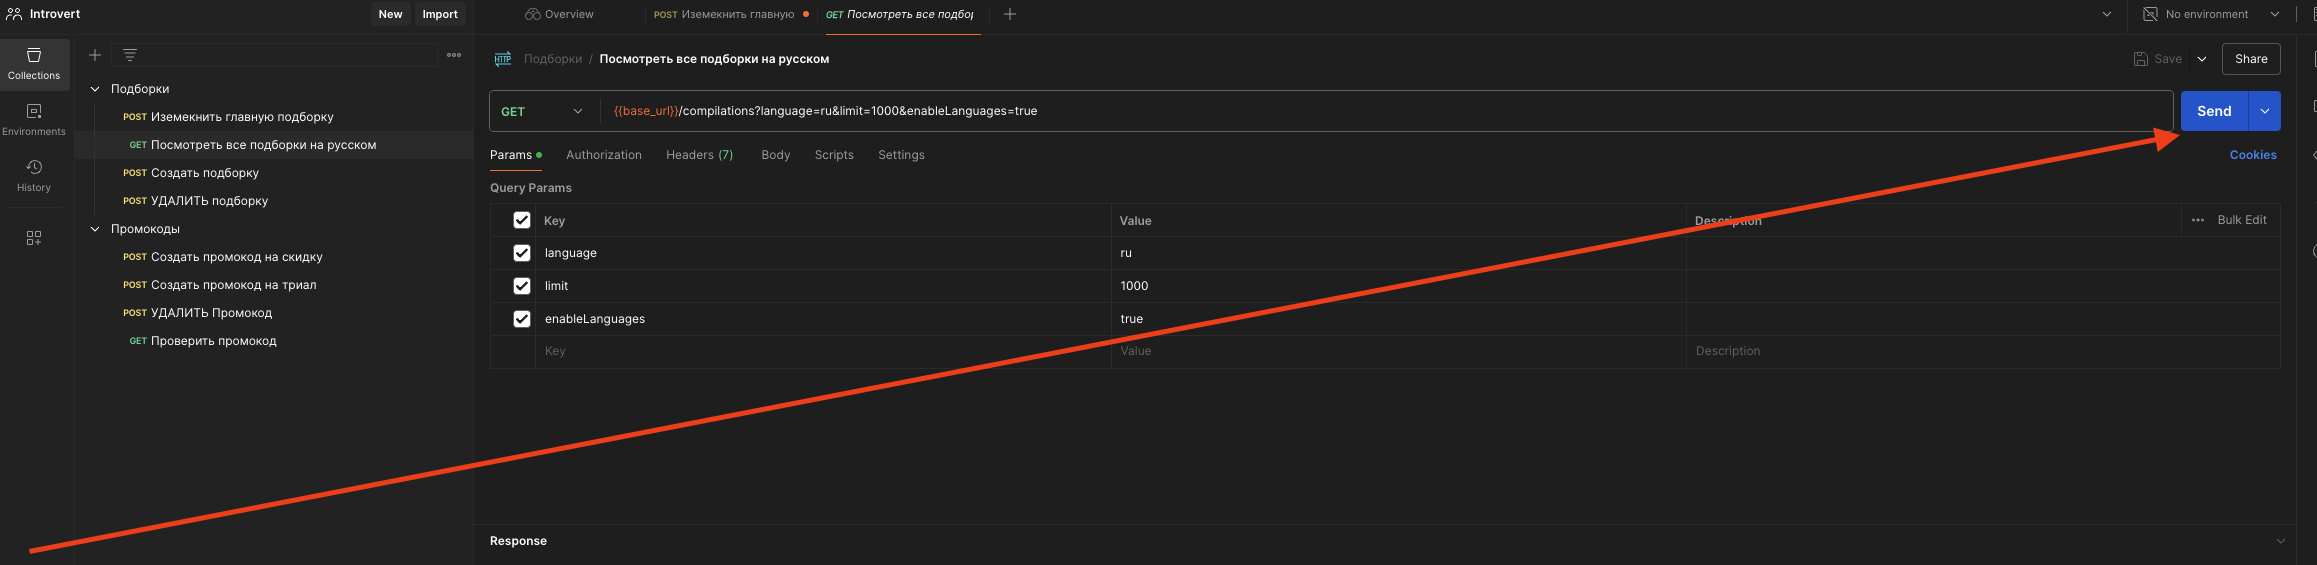Switch to the Headers (7) tab
Viewport: 2317px width, 565px height.
699,155
